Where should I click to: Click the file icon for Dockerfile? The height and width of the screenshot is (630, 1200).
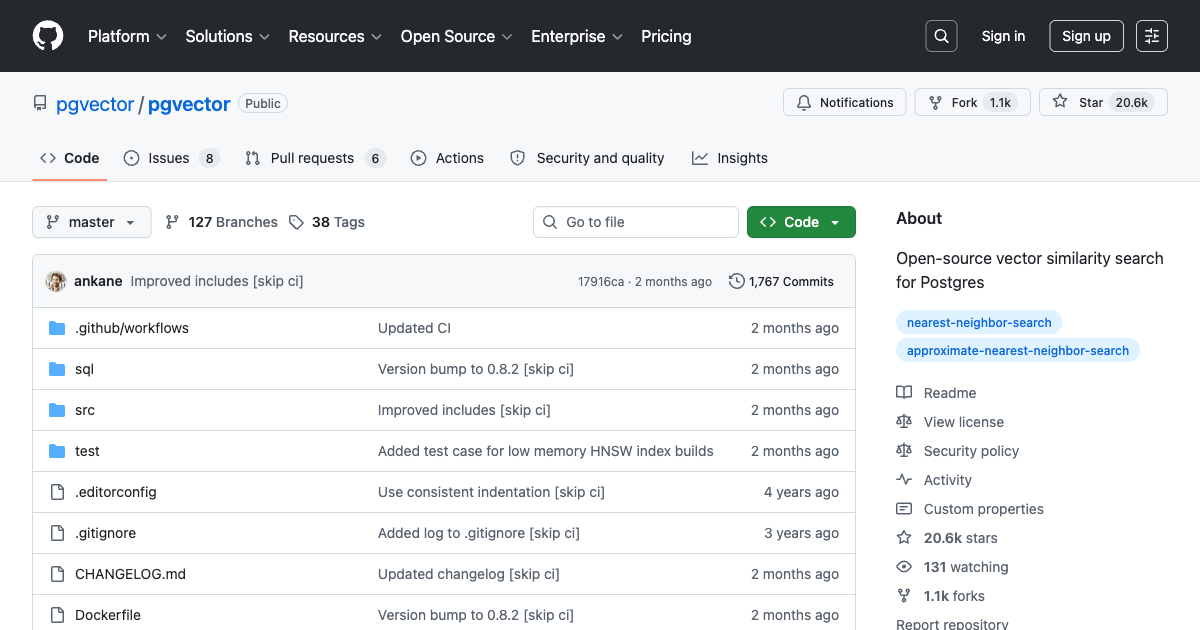coord(57,615)
